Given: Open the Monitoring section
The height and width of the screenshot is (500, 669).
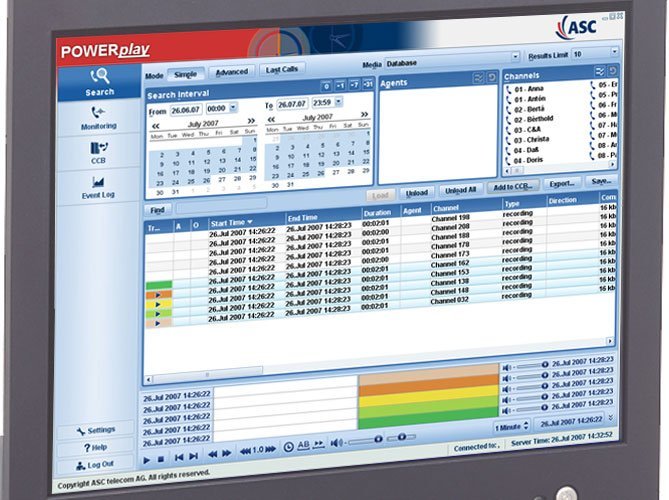Looking at the screenshot, I should point(99,119).
